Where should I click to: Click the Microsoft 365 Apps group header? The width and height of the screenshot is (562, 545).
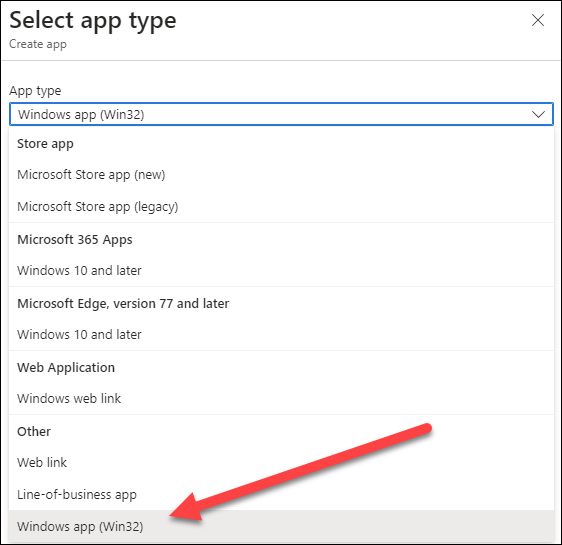[x=75, y=239]
